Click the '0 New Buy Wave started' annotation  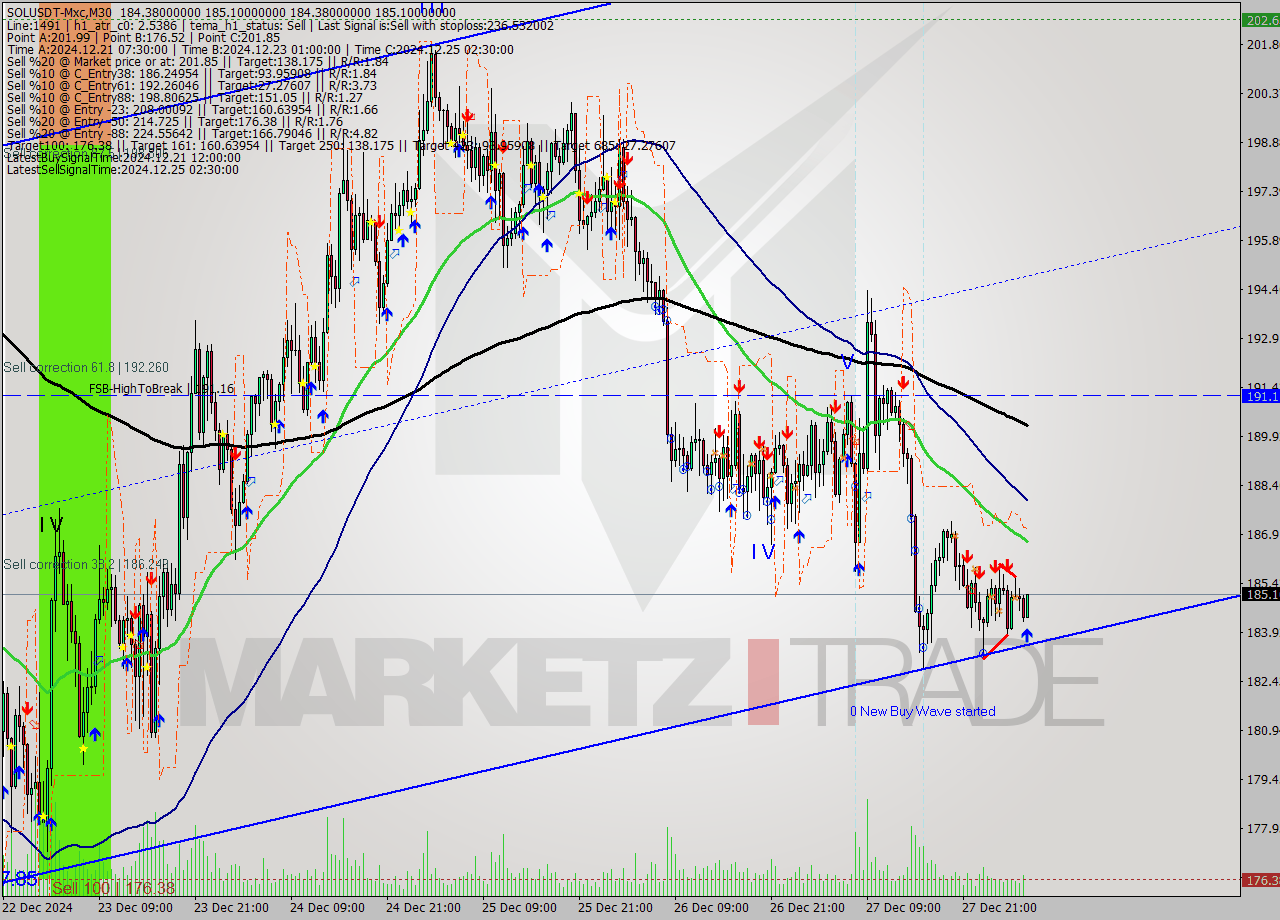tap(922, 711)
